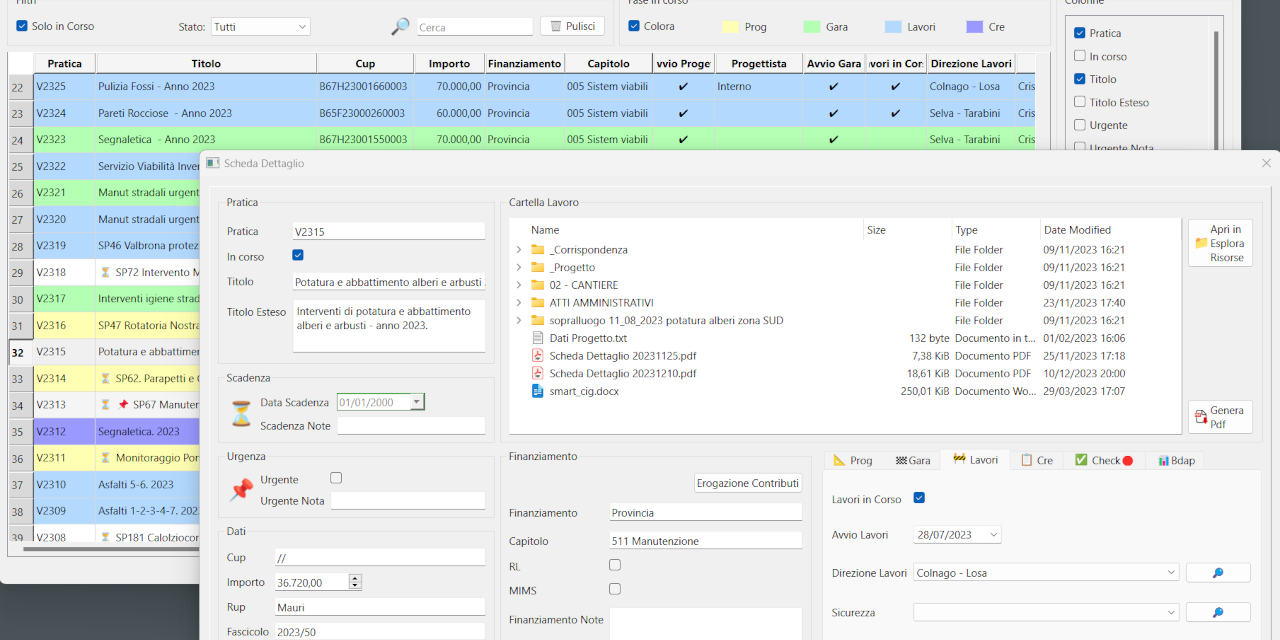The height and width of the screenshot is (640, 1280).
Task: Expand the _Progetto folder in Cartella Lavoro
Action: [521, 267]
